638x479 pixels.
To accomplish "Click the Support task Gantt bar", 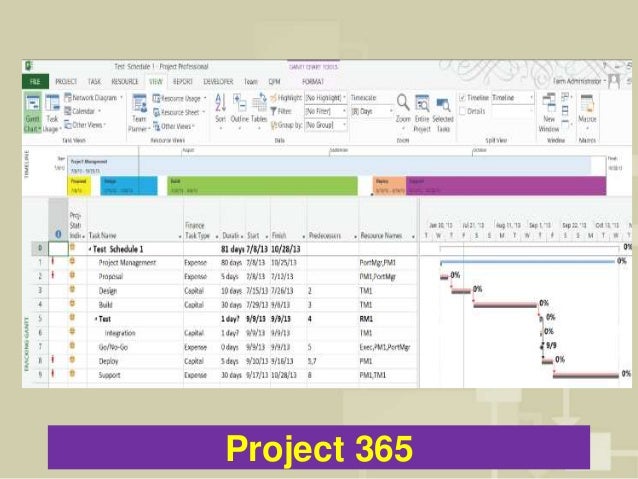I will point(586,375).
